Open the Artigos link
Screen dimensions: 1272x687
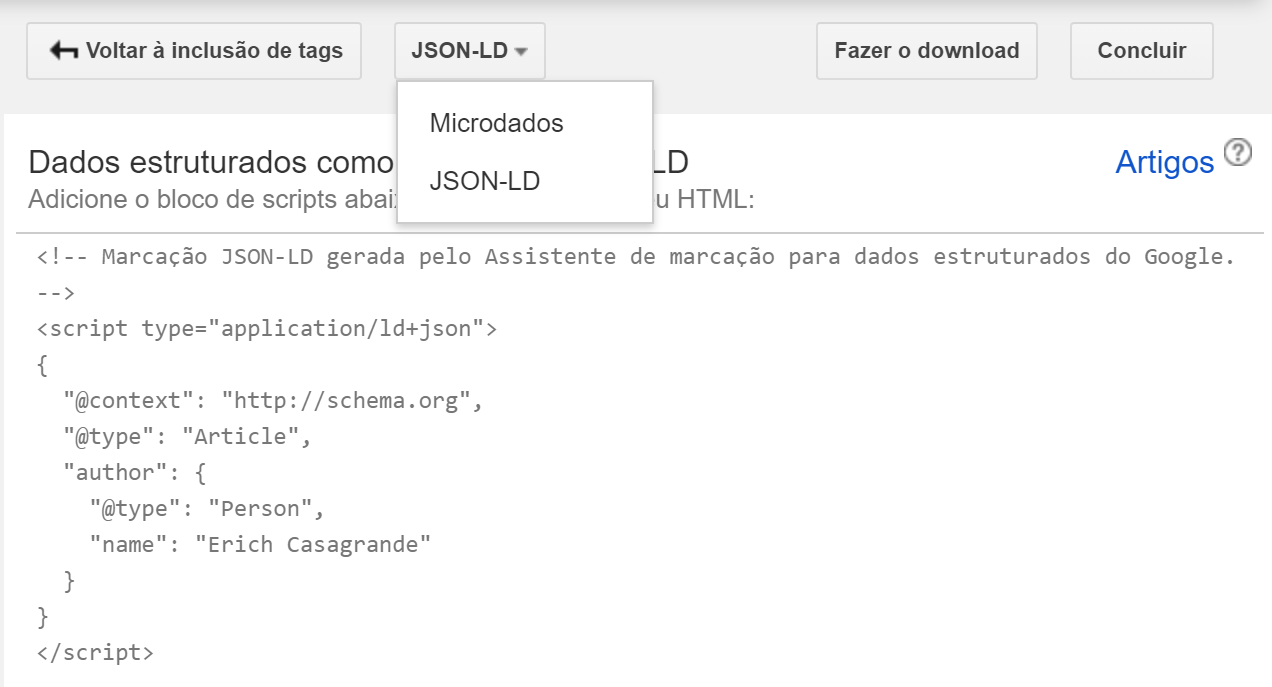[1165, 161]
